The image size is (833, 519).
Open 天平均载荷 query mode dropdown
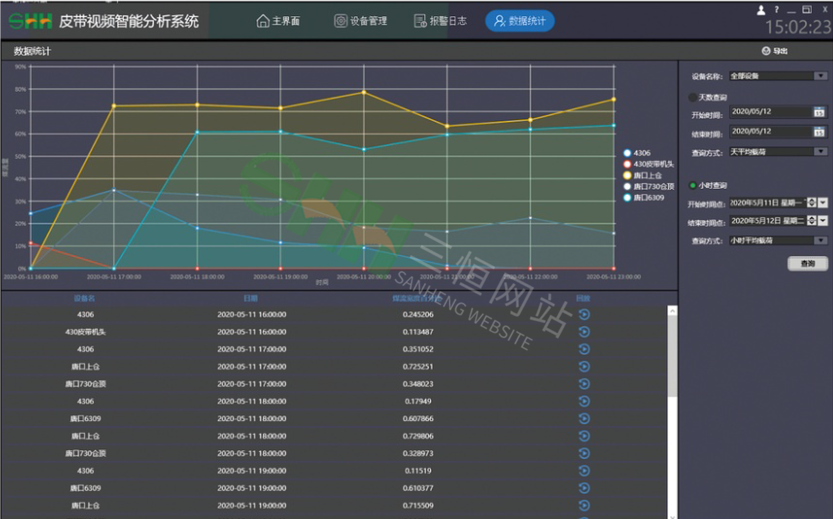(820, 152)
